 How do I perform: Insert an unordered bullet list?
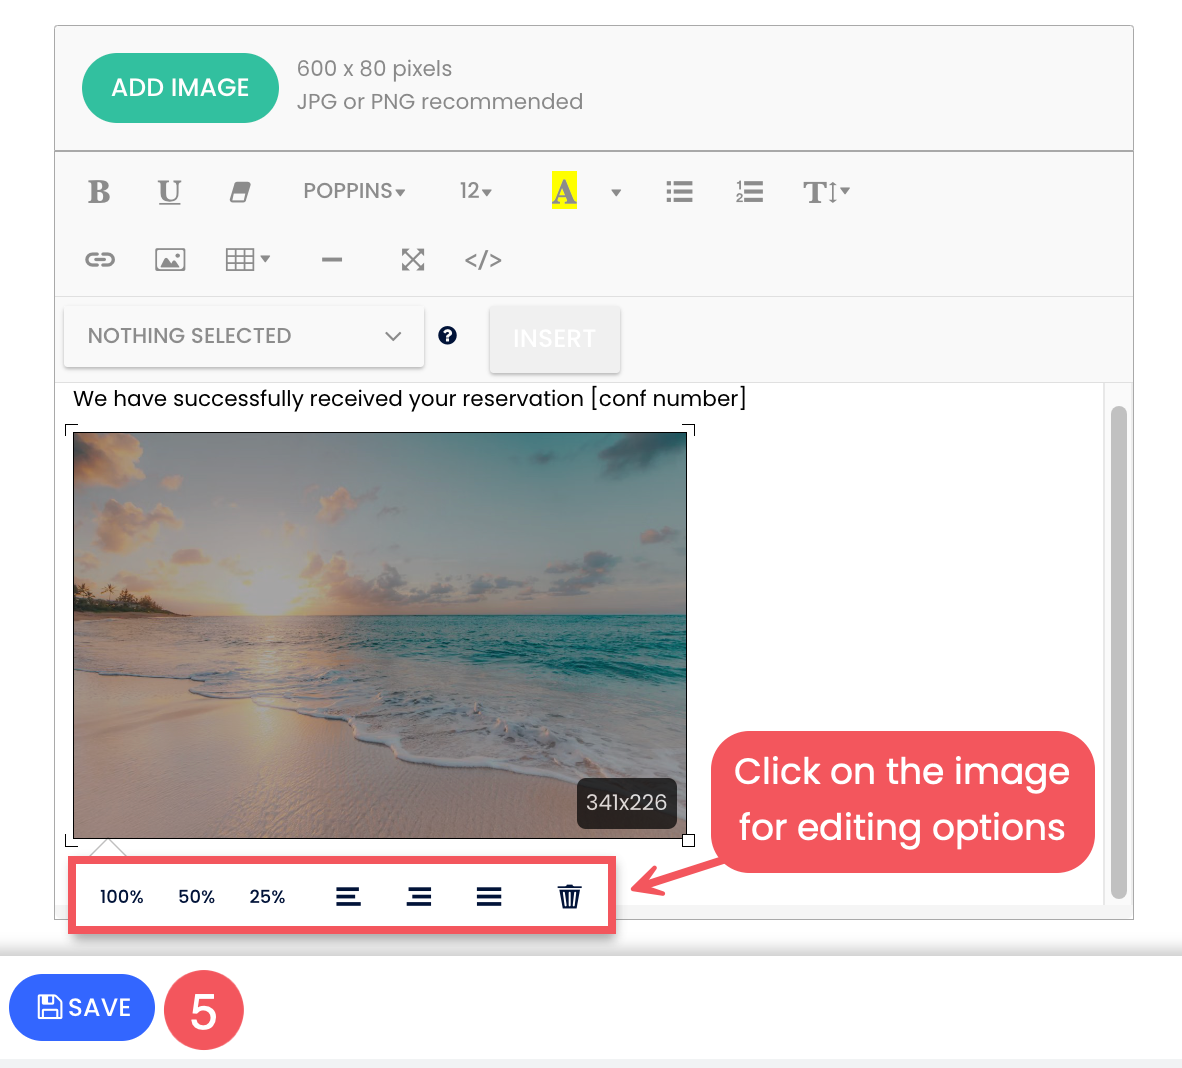[679, 192]
